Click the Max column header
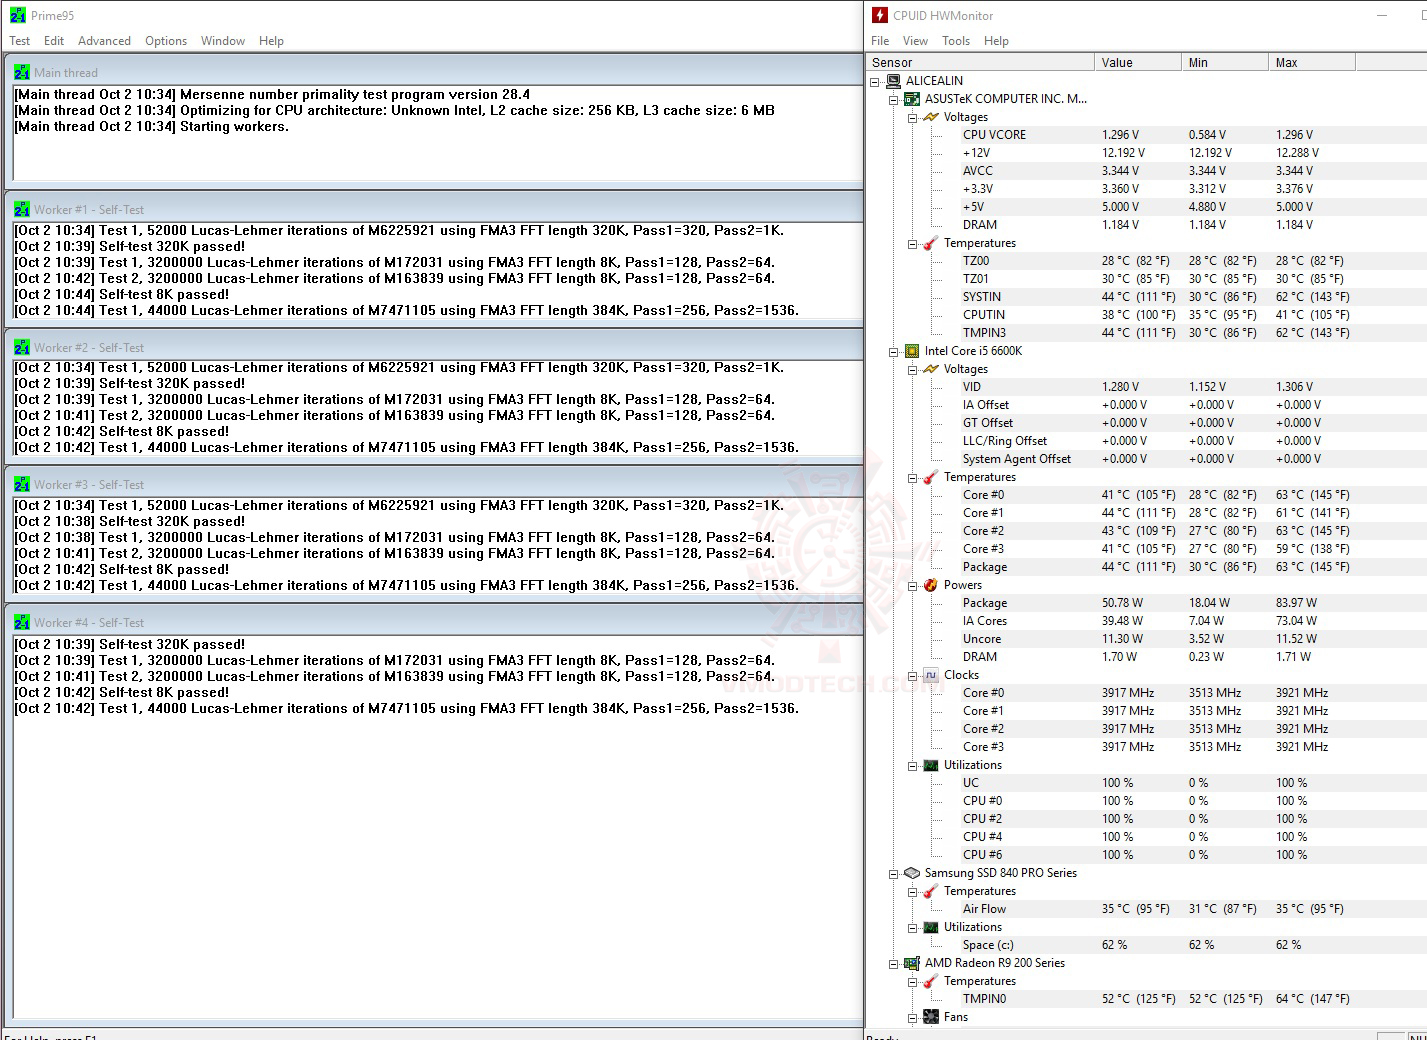Screen dimensions: 1427x1040 pyautogui.click(x=1312, y=62)
